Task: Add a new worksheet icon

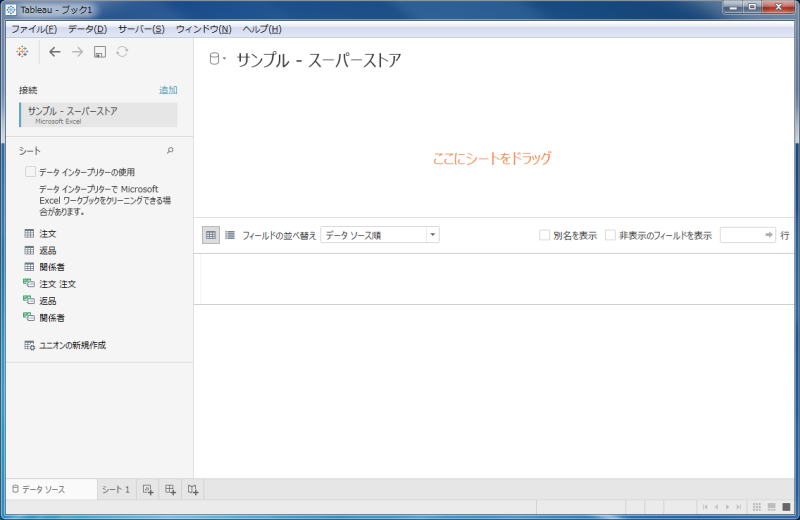Action: tap(148, 489)
